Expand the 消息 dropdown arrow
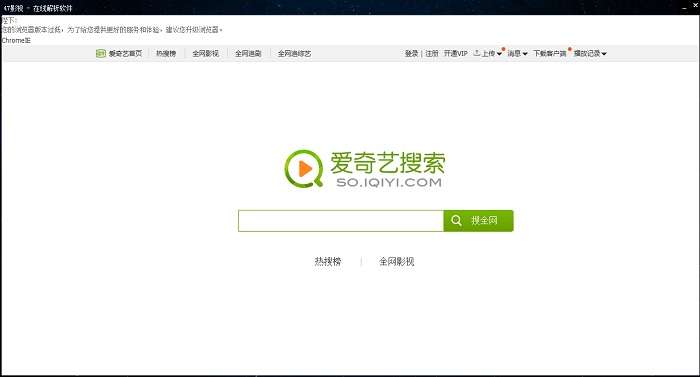Image resolution: width=700 pixels, height=377 pixels. click(525, 54)
